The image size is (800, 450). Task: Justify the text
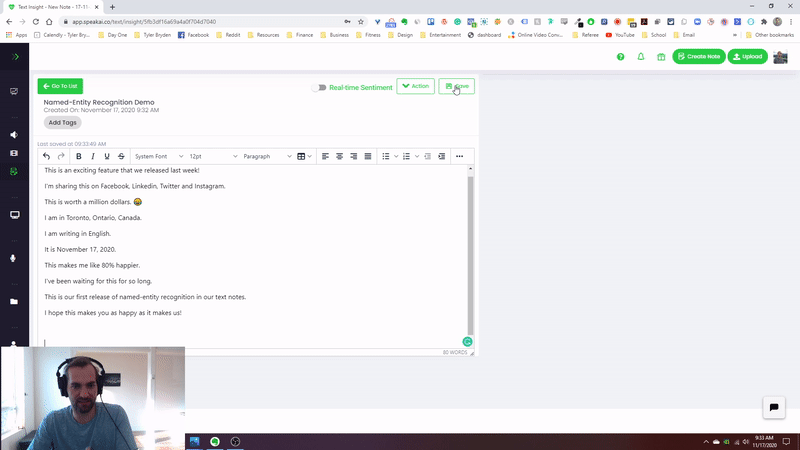[368, 156]
